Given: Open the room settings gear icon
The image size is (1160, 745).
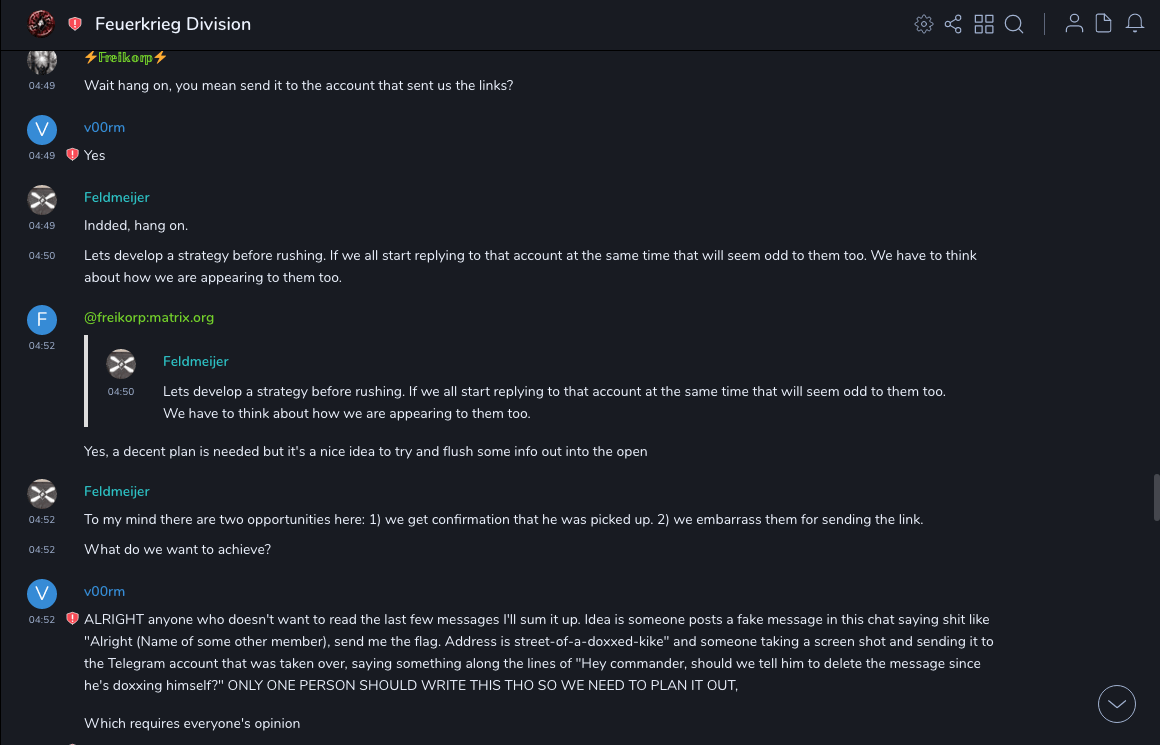Looking at the screenshot, I should pos(924,24).
